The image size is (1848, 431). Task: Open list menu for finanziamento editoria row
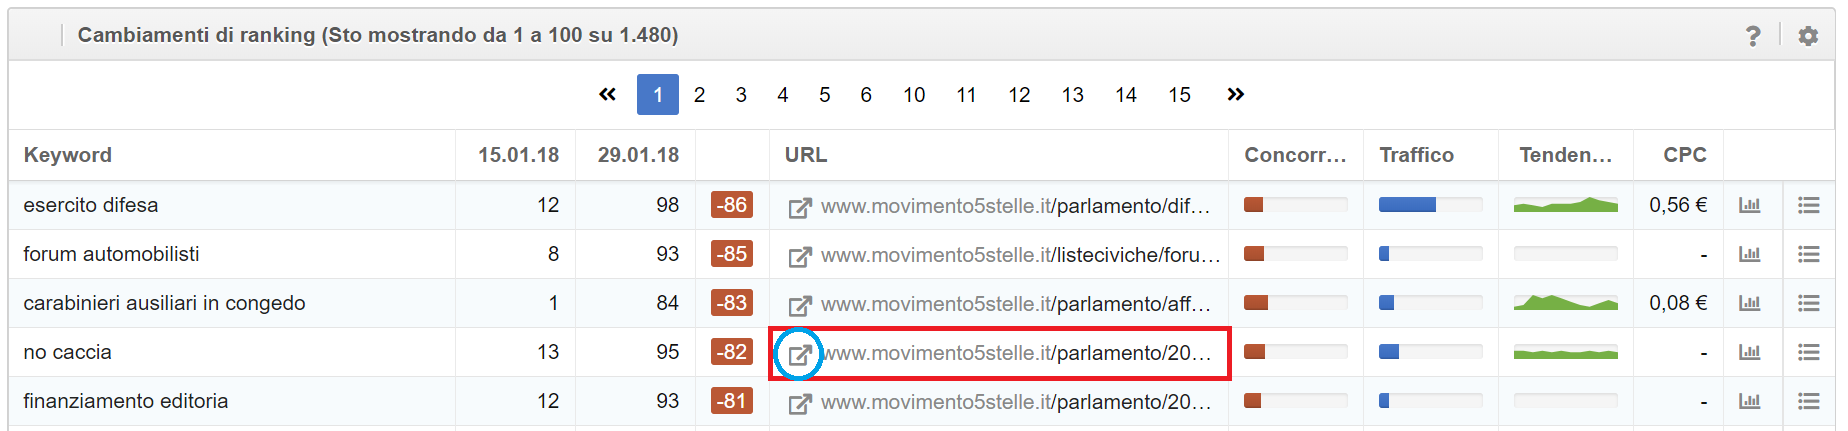pyautogui.click(x=1808, y=401)
